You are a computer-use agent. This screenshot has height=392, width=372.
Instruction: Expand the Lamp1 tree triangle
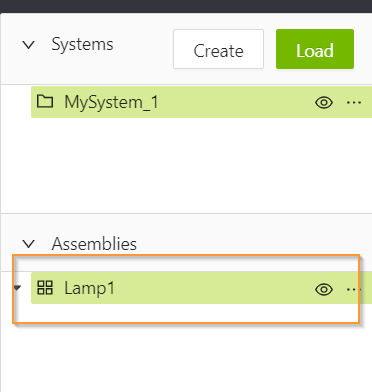17,287
